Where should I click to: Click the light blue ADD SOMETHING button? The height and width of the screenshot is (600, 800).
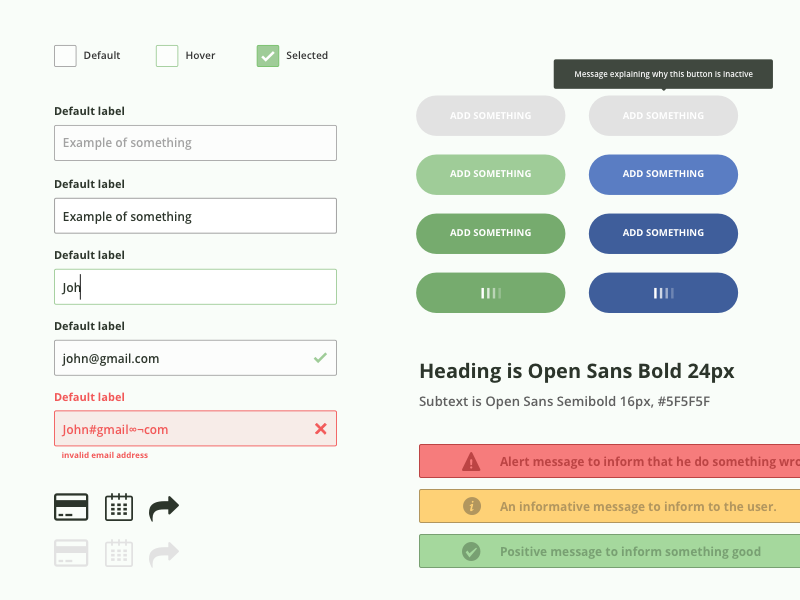click(x=663, y=174)
